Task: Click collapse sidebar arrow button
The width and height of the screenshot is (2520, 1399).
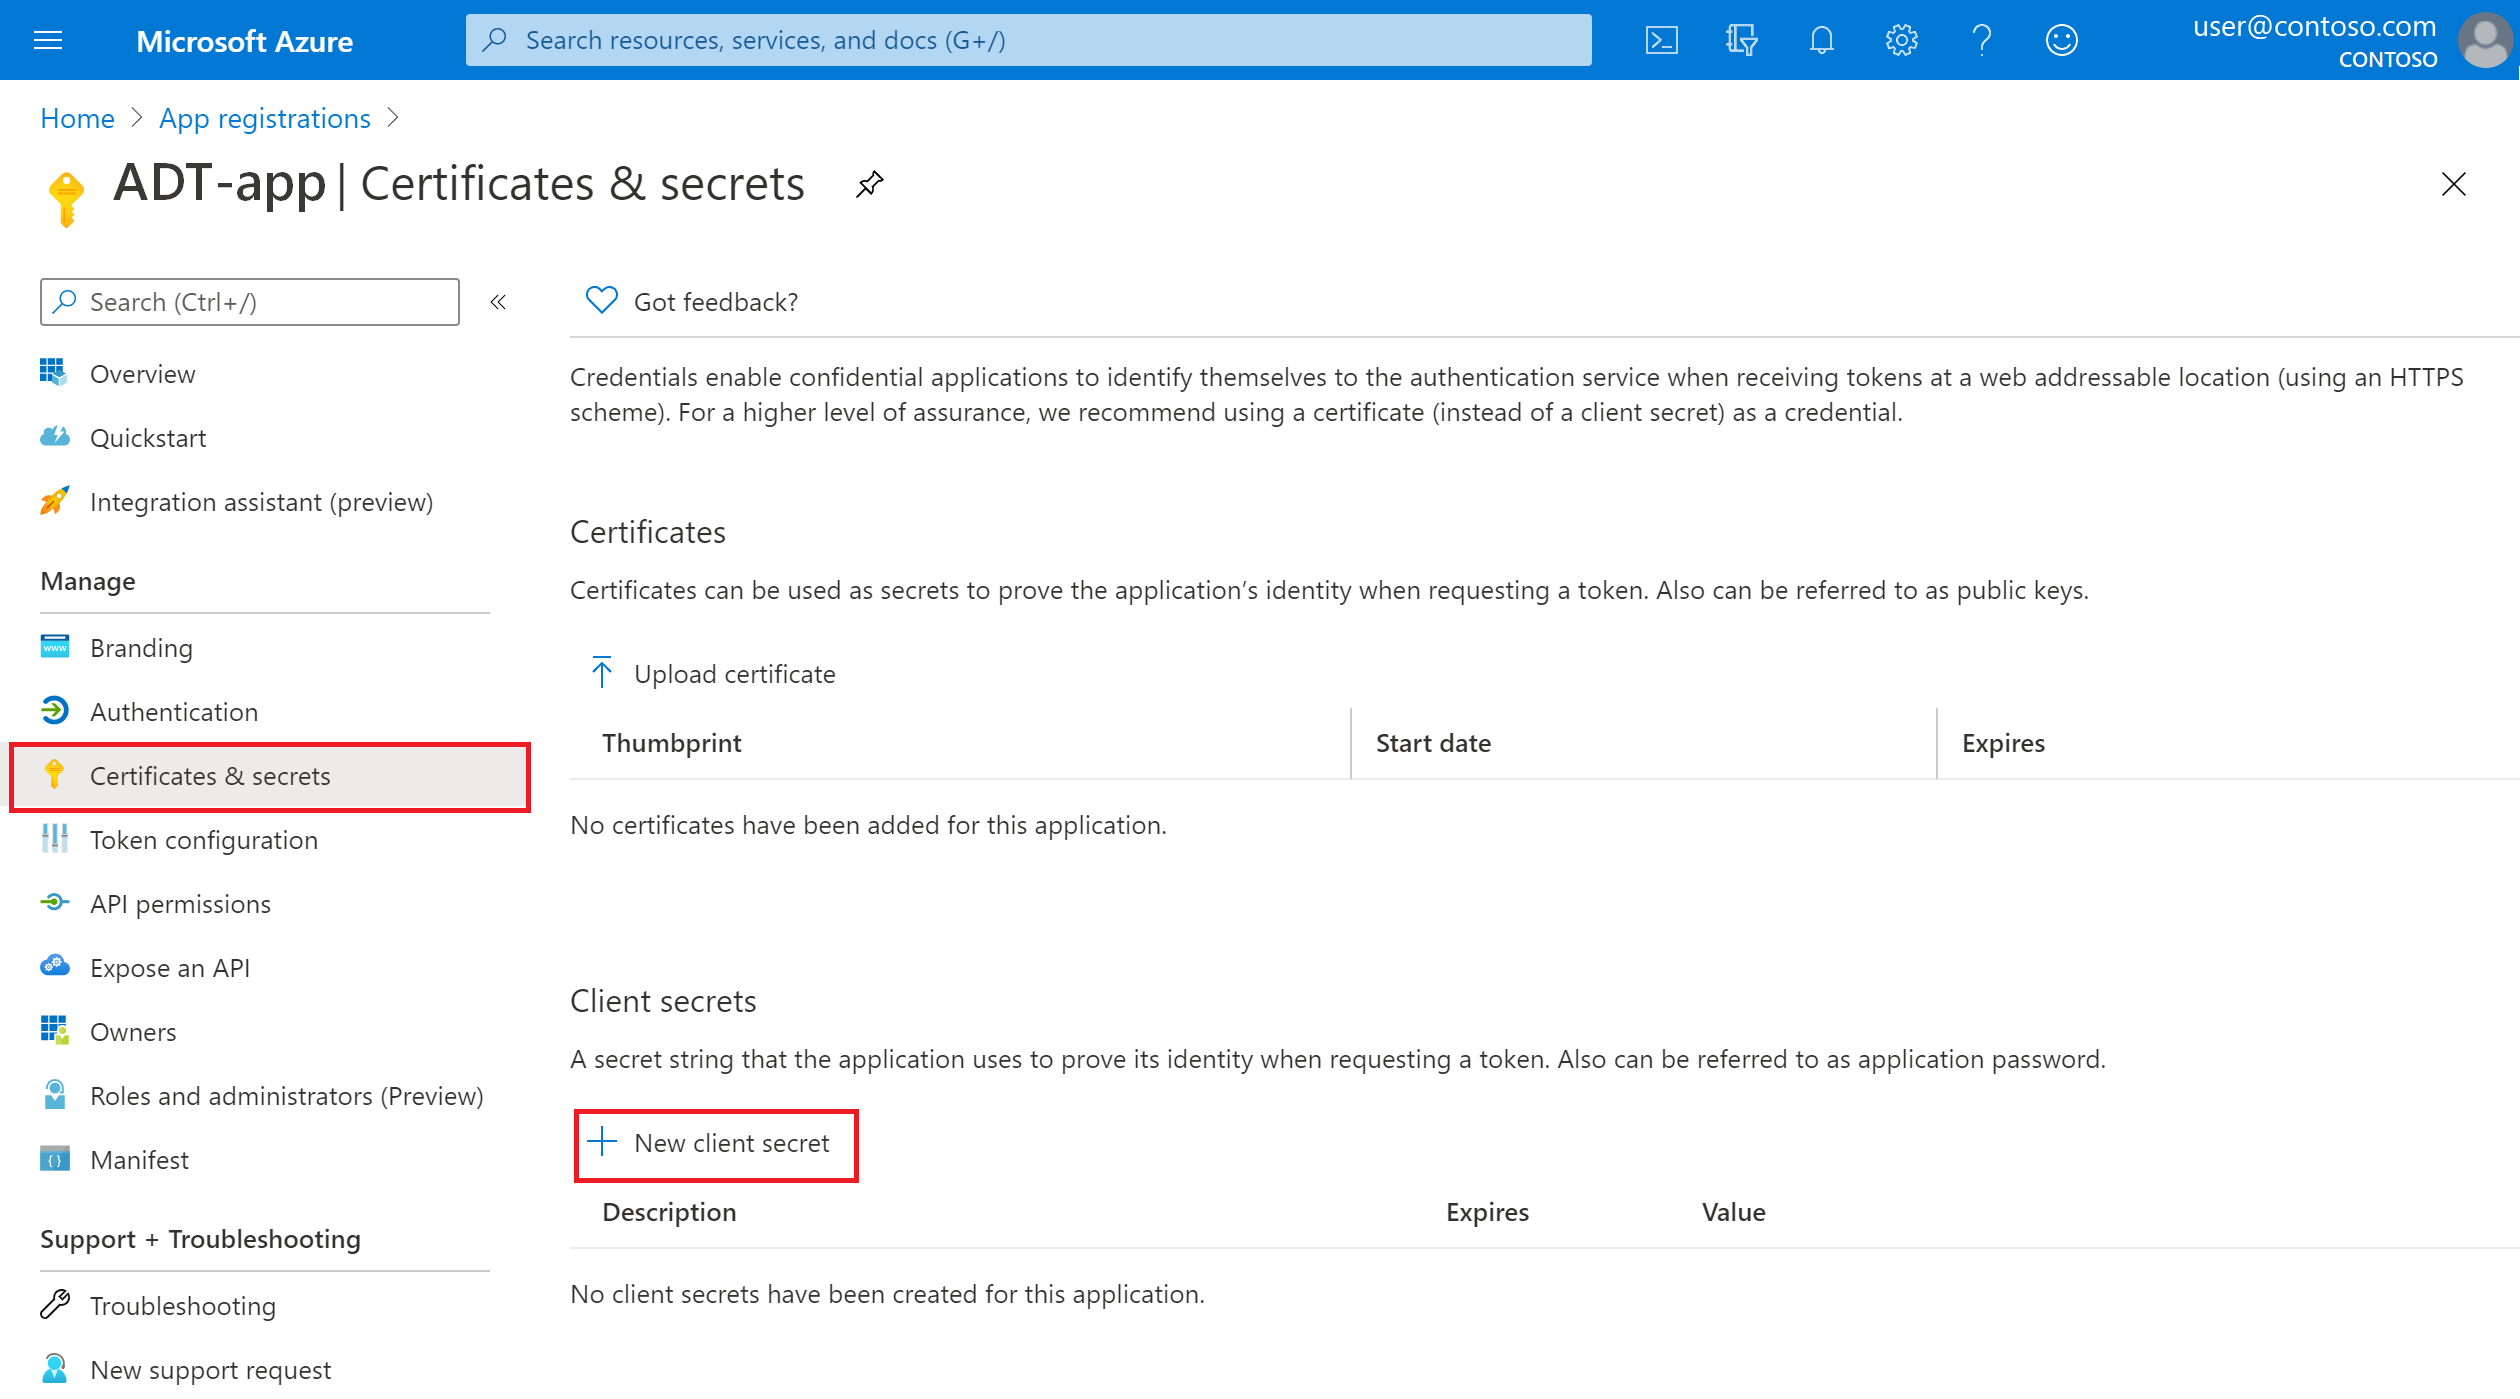Action: 498,302
